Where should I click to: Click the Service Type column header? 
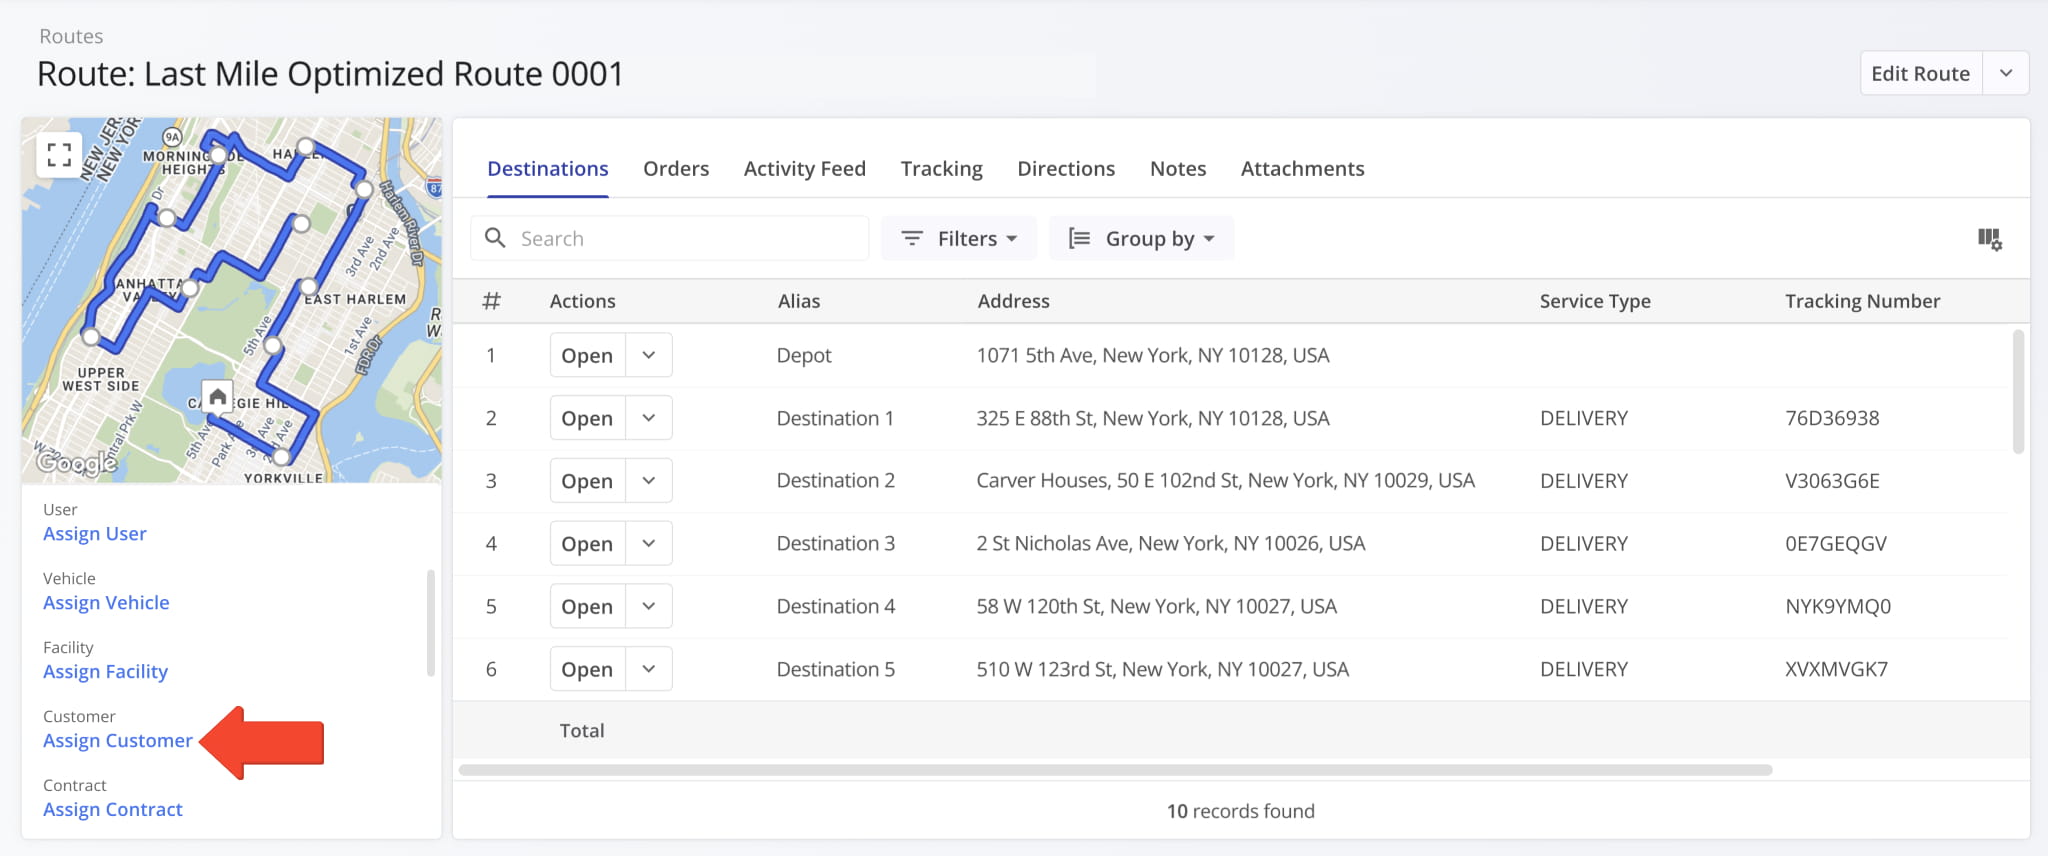tap(1595, 301)
